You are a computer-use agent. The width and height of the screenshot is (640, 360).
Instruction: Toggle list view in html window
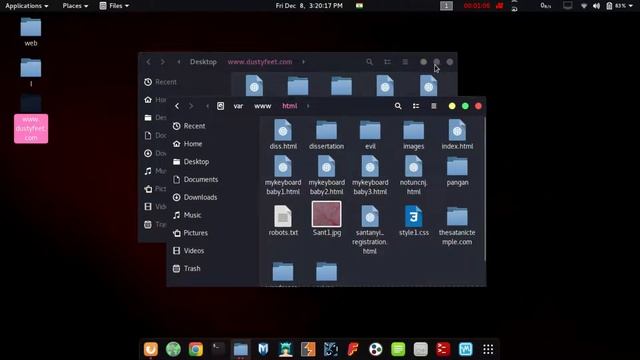point(416,106)
